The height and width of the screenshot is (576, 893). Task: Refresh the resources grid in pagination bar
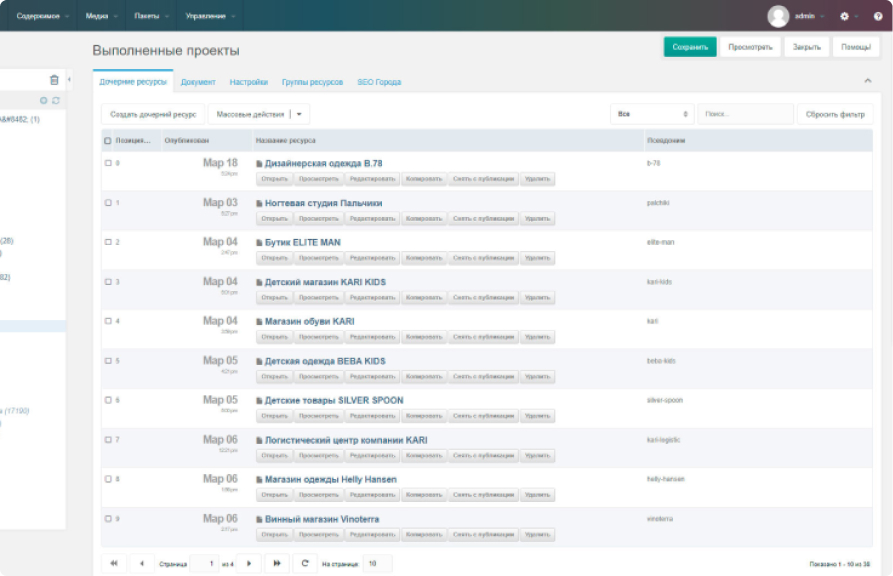coord(305,564)
